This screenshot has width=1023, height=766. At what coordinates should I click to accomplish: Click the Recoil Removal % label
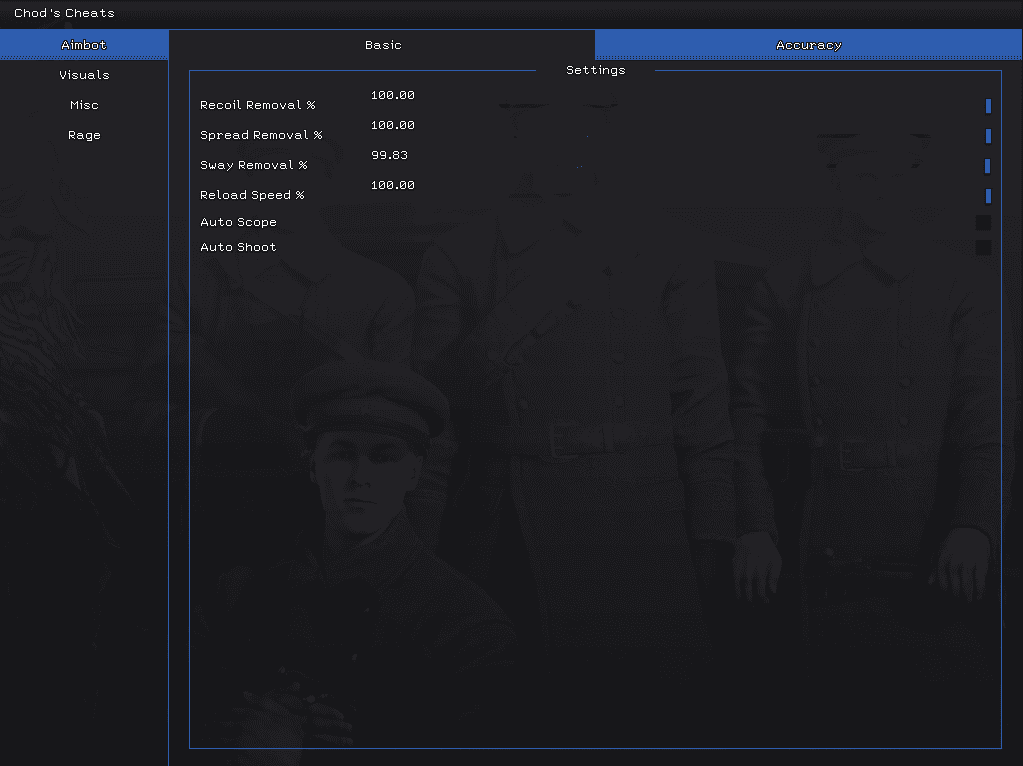[258, 105]
